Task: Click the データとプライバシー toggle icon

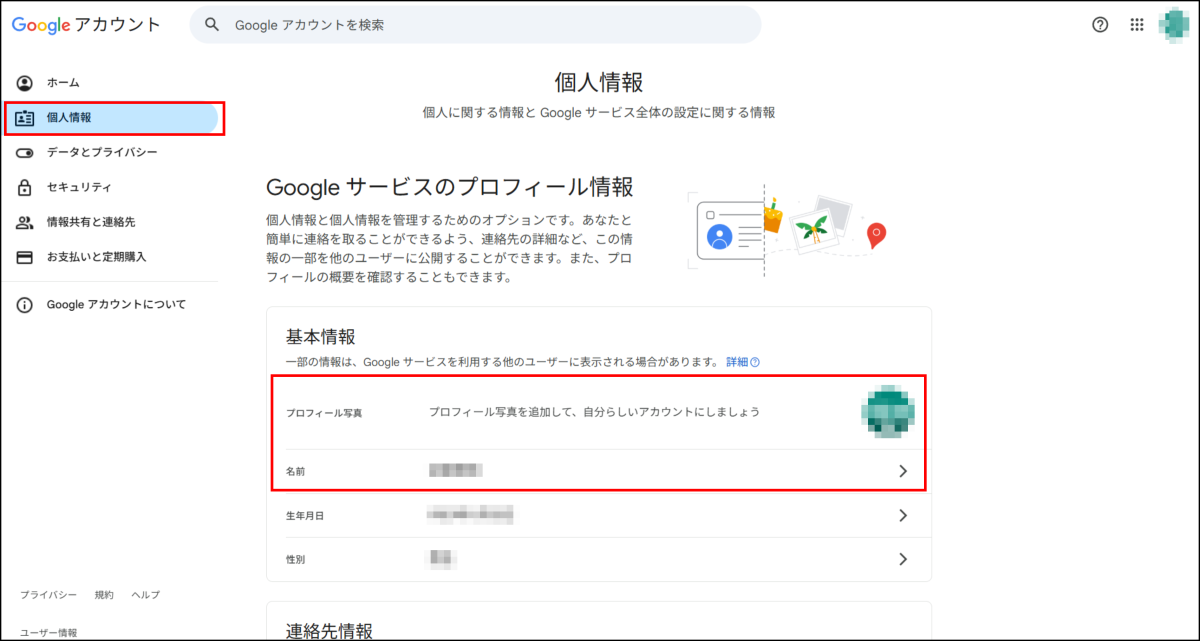Action: tap(25, 153)
